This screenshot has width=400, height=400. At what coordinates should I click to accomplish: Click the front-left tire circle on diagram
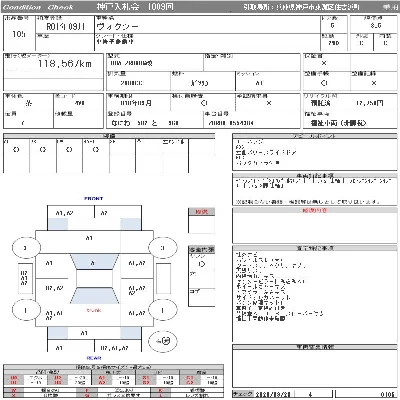tap(26, 248)
